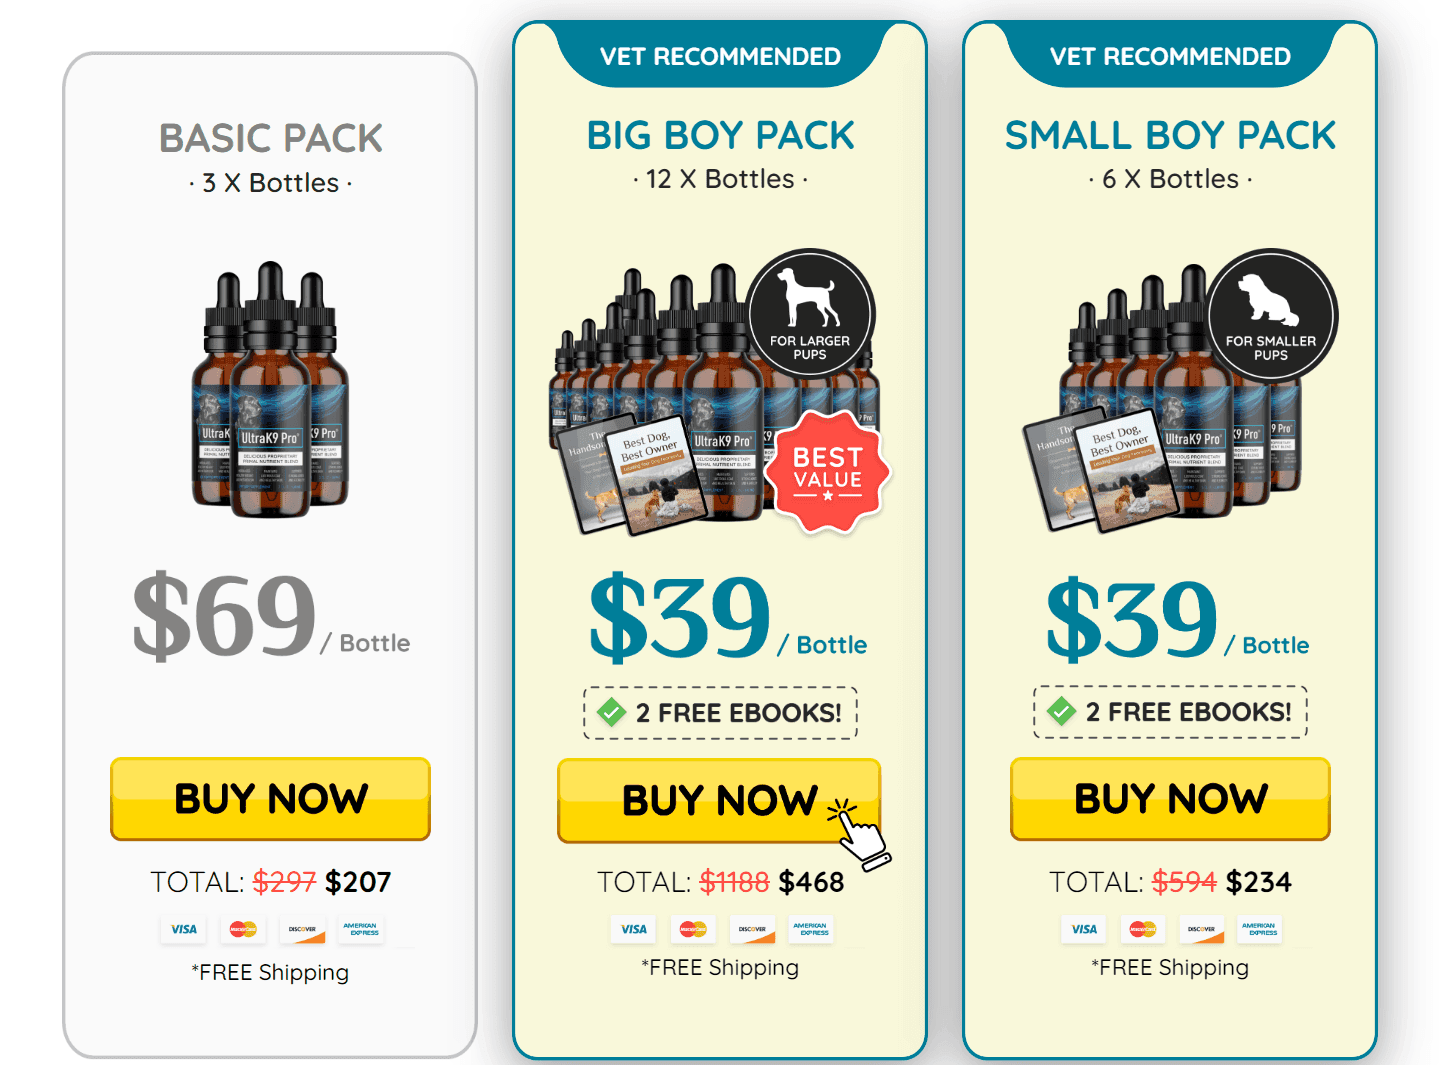Click the For Larger Pups dog badge
Image resolution: width=1439 pixels, height=1065 pixels.
coord(810,314)
